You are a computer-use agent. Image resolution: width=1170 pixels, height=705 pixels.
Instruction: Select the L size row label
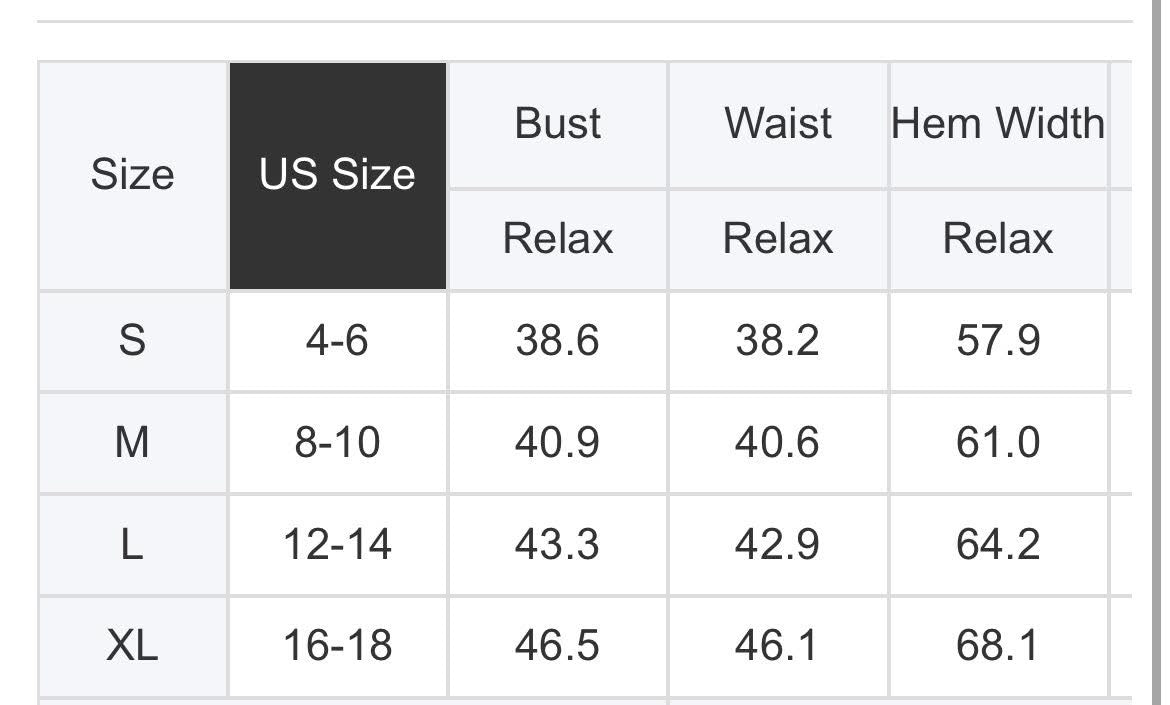(132, 544)
